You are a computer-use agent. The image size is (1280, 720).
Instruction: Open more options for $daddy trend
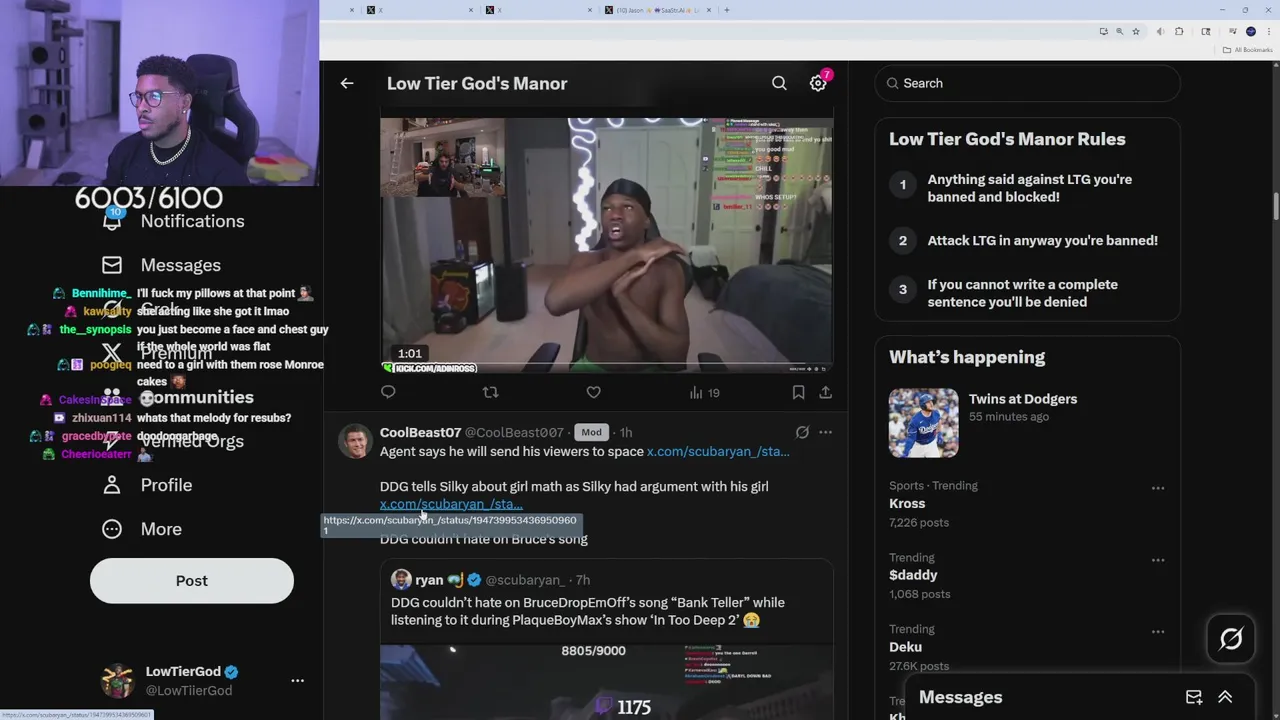pos(1158,560)
